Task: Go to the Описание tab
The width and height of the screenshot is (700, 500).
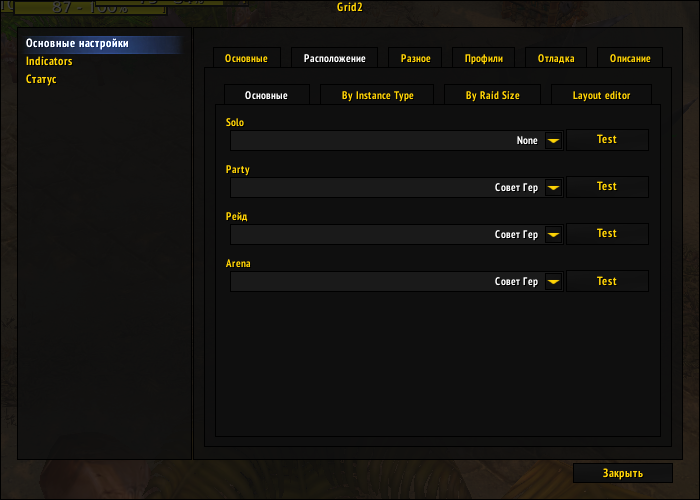Action: coord(630,58)
